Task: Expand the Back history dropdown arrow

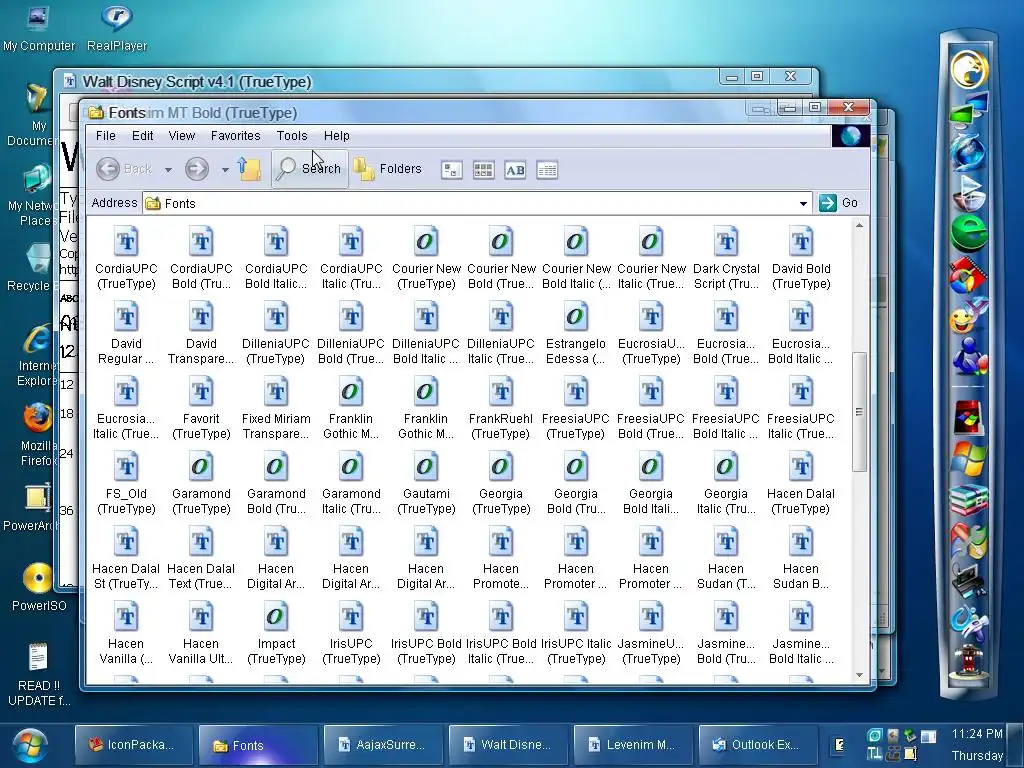Action: (x=168, y=170)
